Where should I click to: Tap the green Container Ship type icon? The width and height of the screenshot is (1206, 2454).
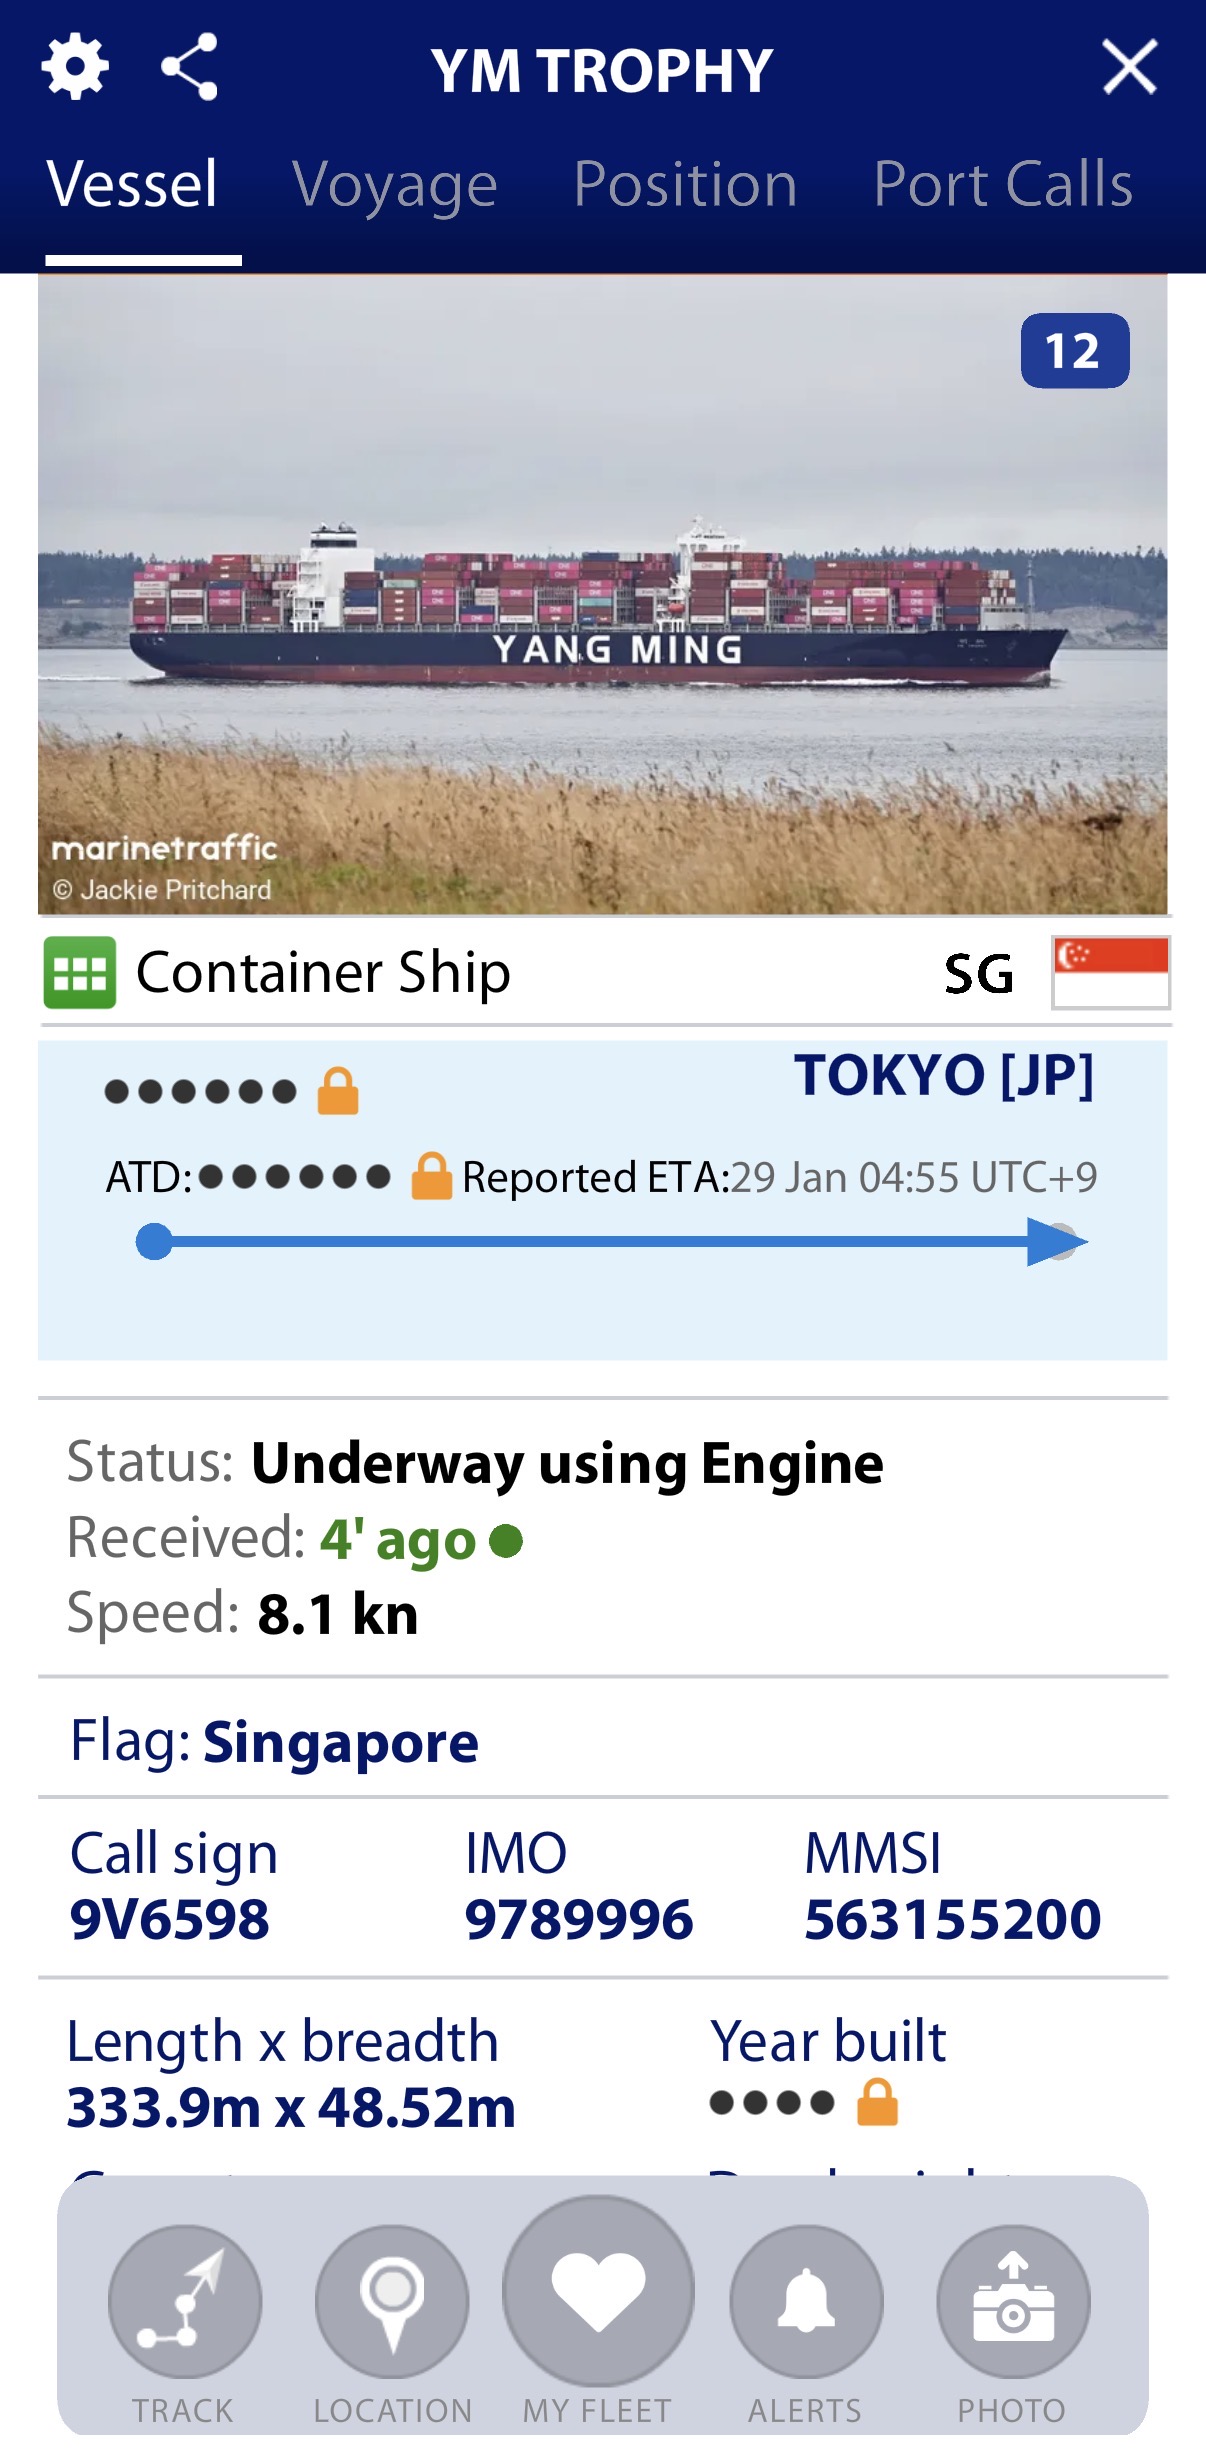coord(80,972)
